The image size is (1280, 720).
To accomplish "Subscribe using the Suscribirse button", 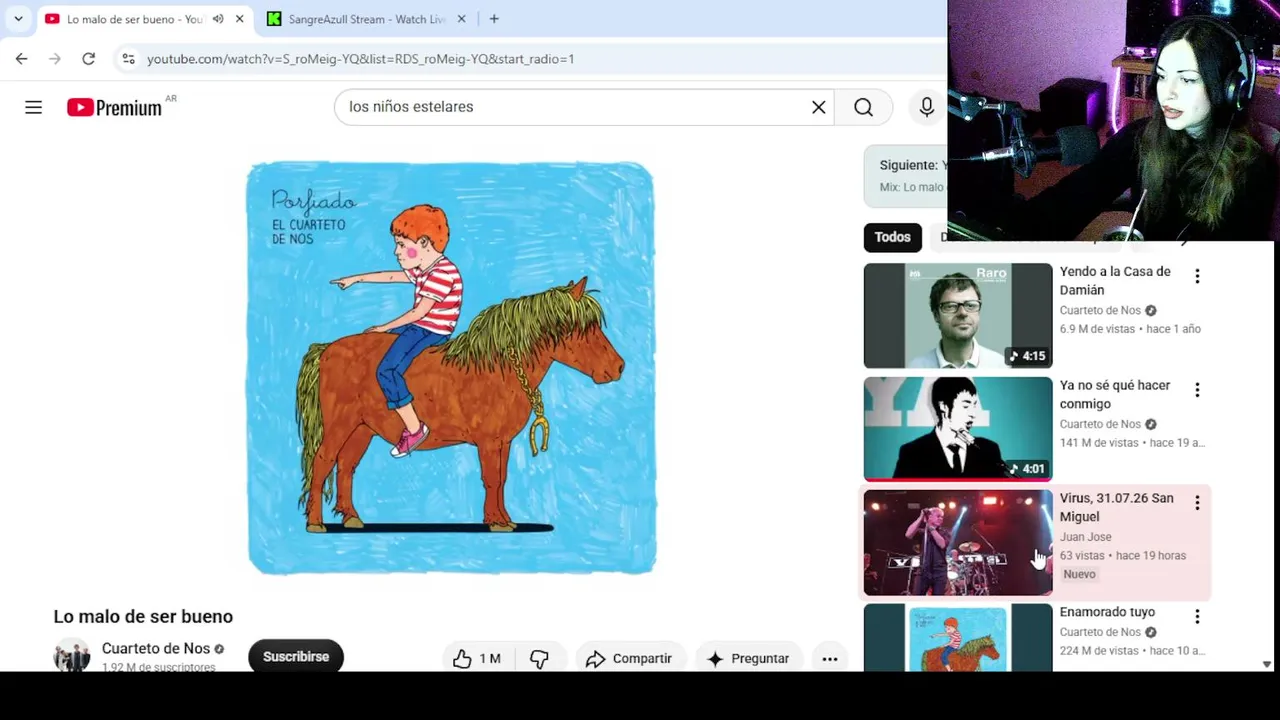I will click(296, 657).
